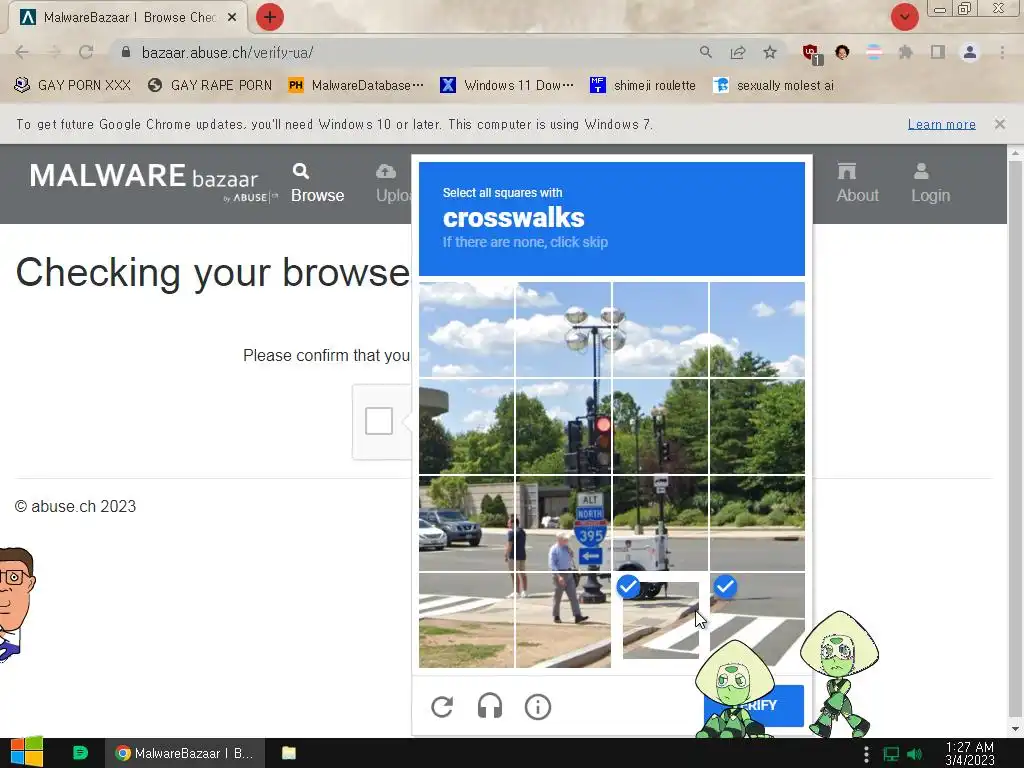Switch to audio challenge via headphones icon
The height and width of the screenshot is (768, 1024).
490,707
